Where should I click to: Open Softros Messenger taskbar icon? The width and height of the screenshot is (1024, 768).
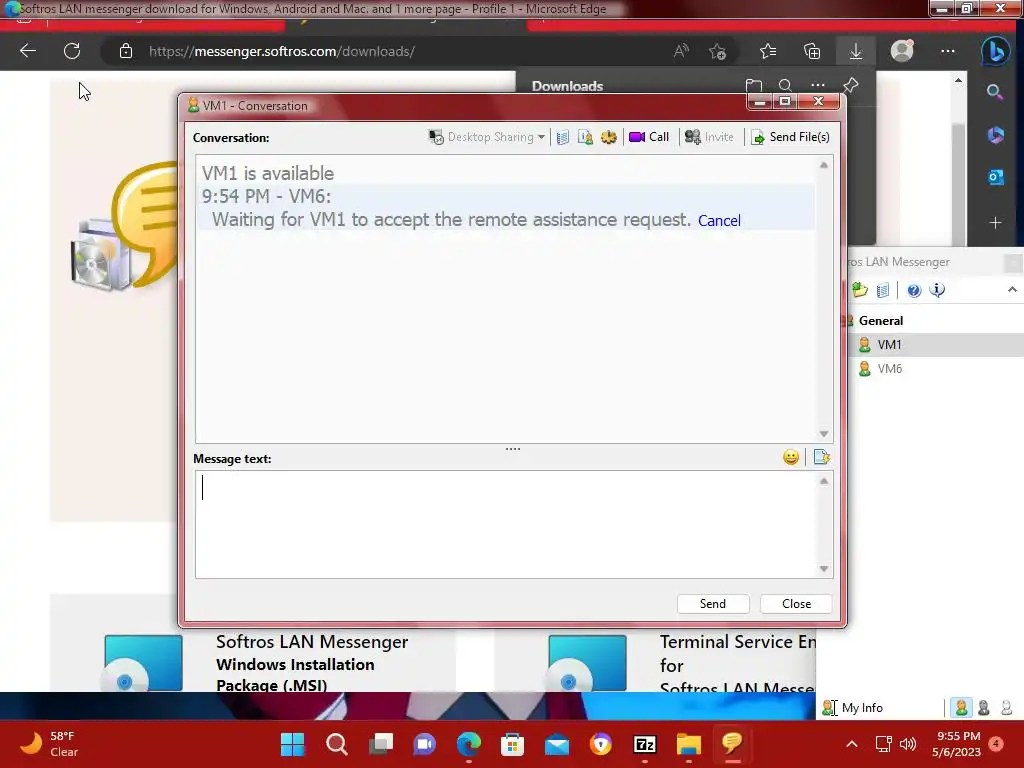click(x=732, y=743)
